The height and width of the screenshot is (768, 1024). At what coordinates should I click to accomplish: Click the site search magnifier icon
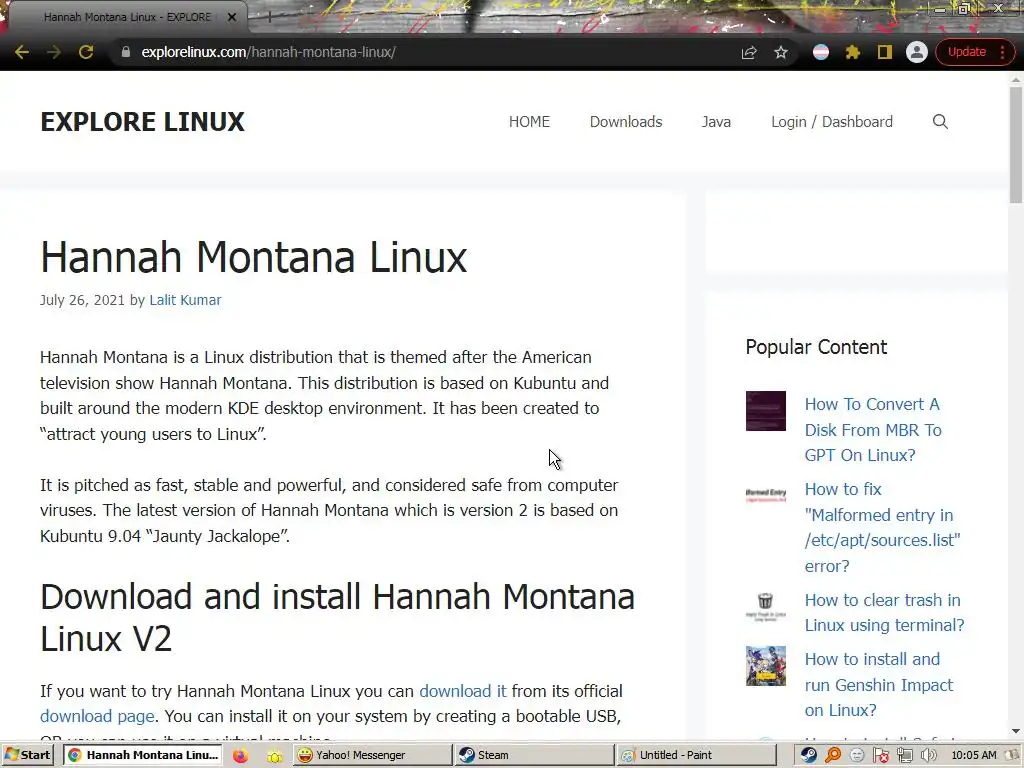pos(940,121)
